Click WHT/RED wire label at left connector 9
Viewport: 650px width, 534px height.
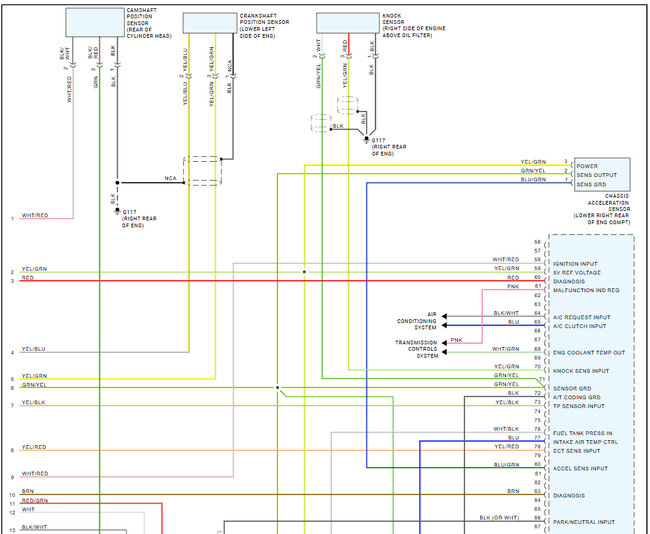click(x=35, y=473)
